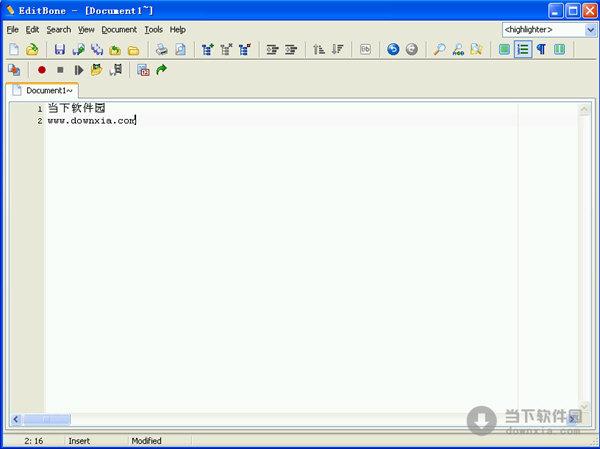The height and width of the screenshot is (449, 600).
Task: Insert date and time icon
Action: pyautogui.click(x=143, y=70)
